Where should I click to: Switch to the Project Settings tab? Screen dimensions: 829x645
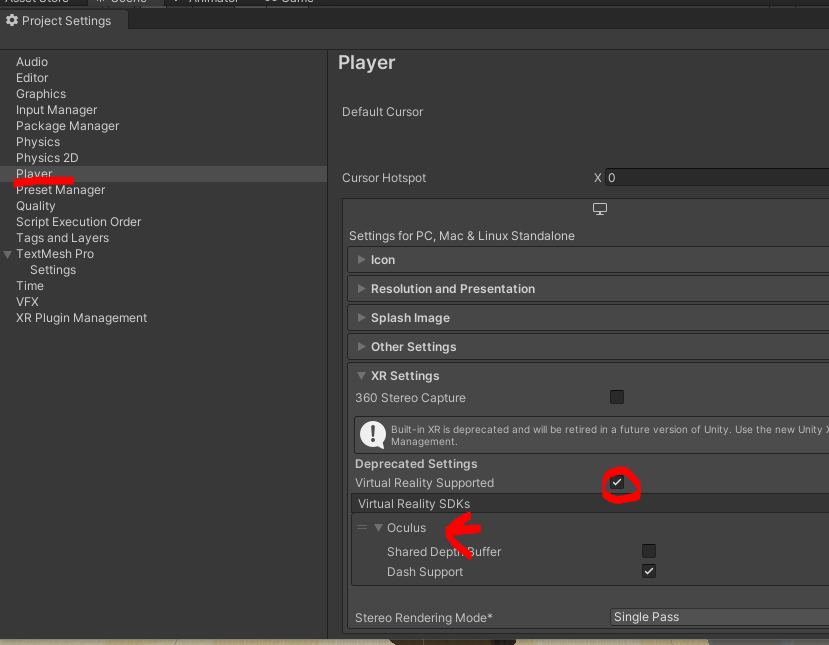[63, 21]
